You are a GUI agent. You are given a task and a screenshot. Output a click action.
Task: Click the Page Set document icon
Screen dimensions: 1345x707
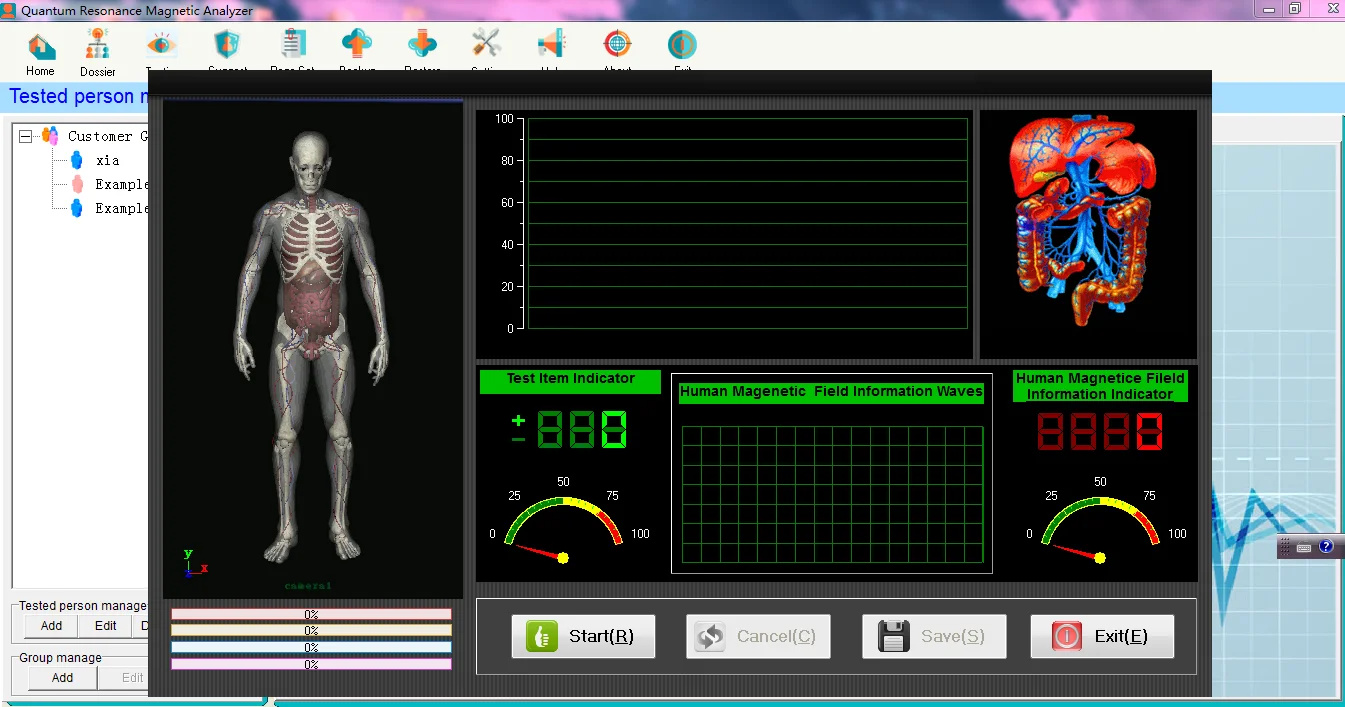[293, 45]
